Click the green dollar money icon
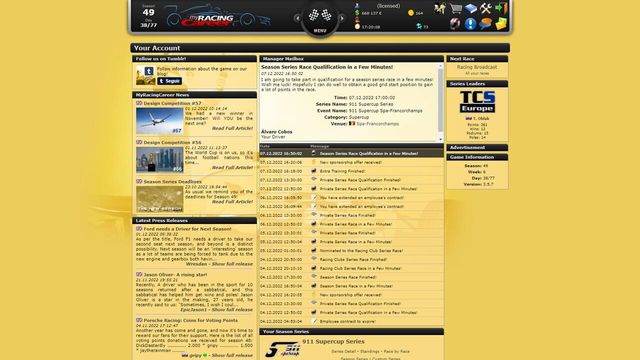The height and width of the screenshot is (360, 640). coord(357,13)
